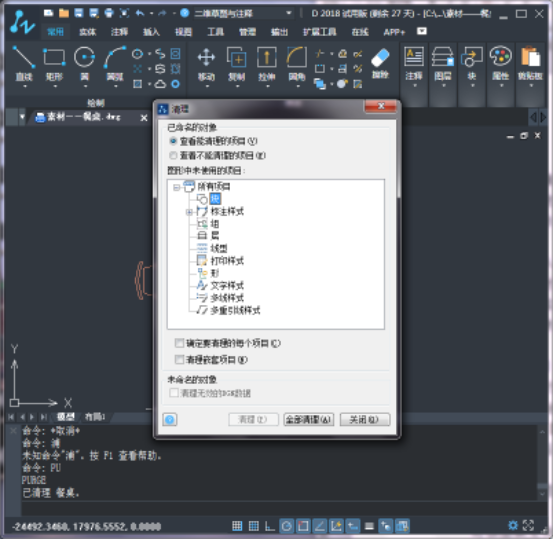Click the Redo arrow in quick access toolbar

pos(162,13)
